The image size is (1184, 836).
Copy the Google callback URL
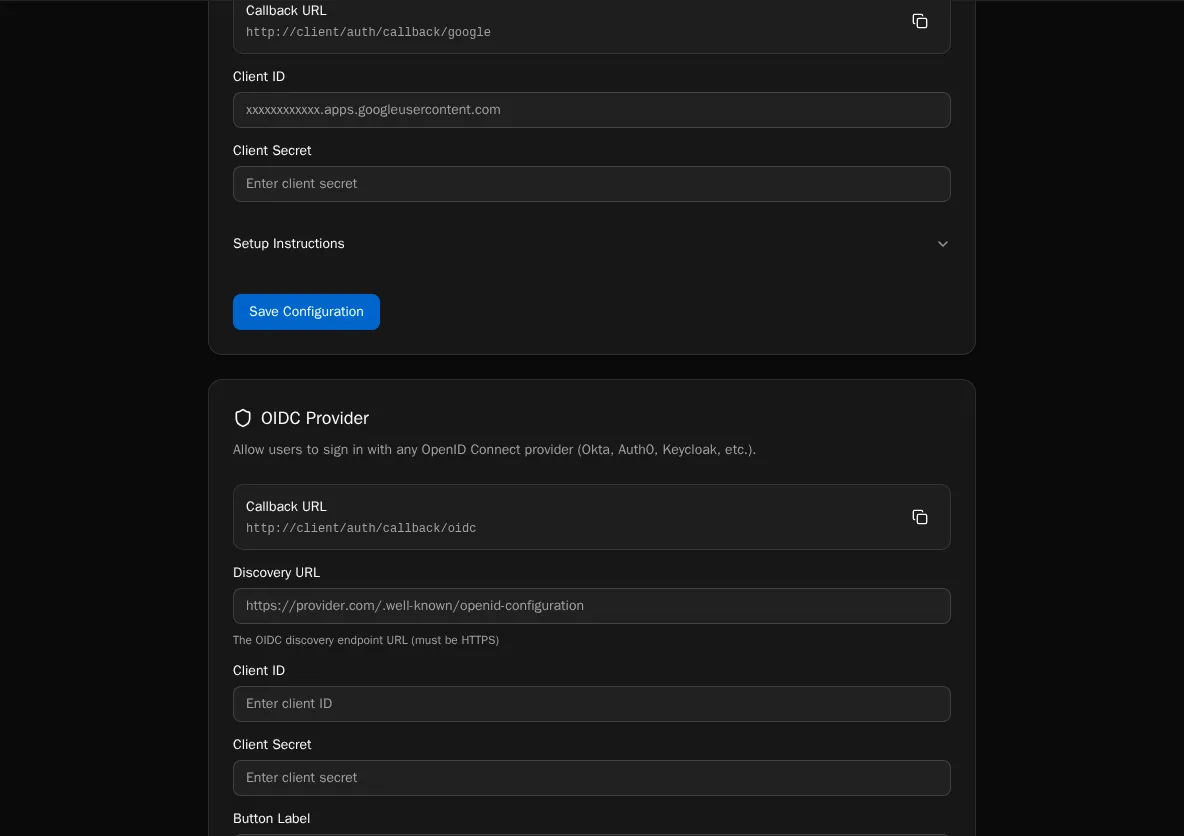click(919, 21)
